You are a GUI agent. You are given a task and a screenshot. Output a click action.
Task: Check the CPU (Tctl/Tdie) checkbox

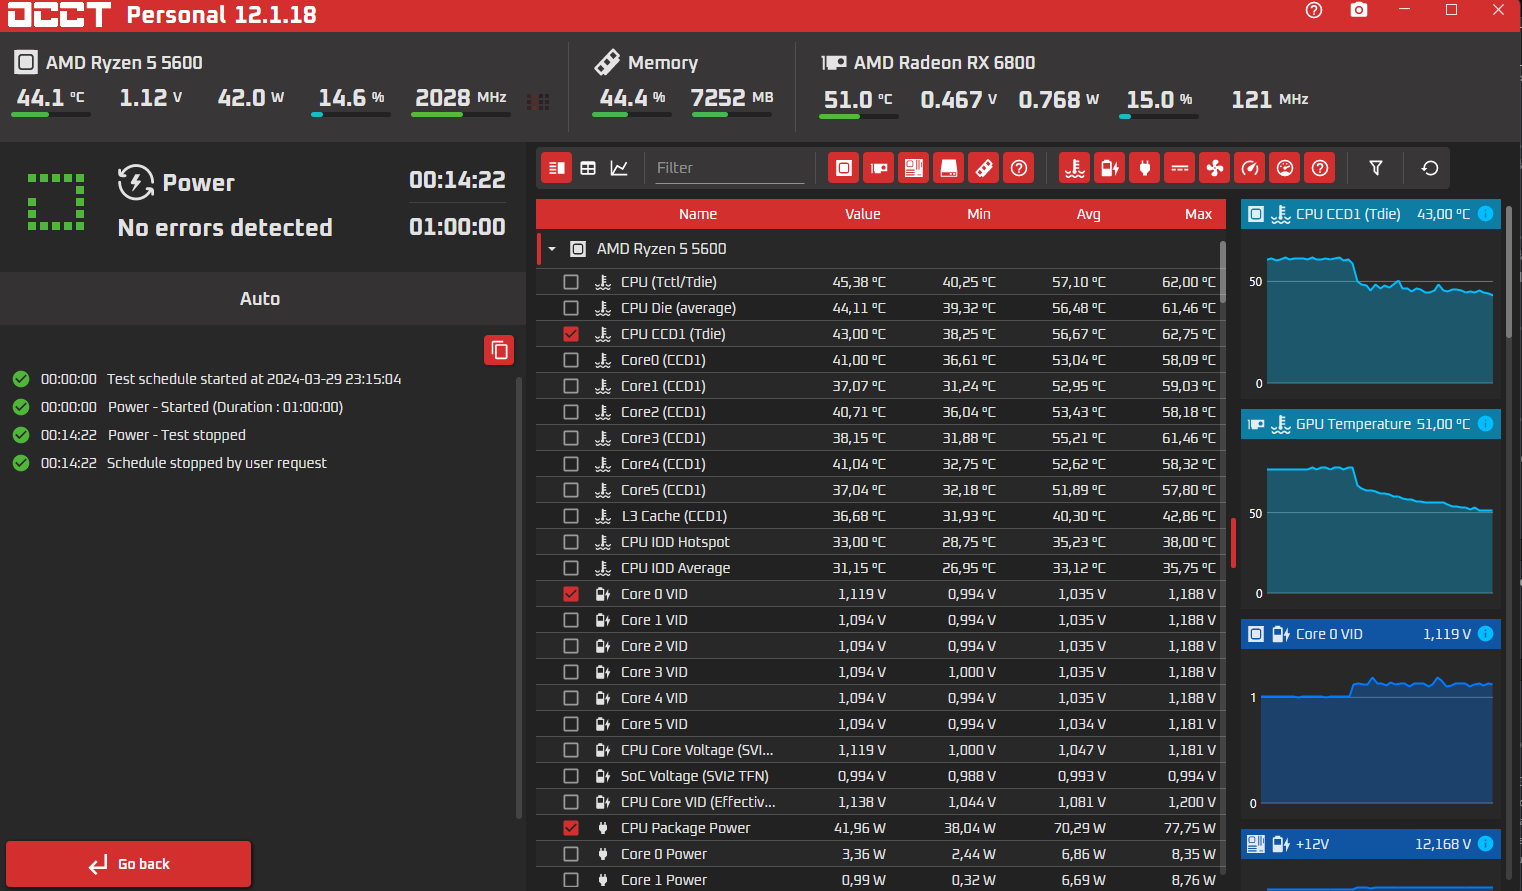(x=571, y=282)
